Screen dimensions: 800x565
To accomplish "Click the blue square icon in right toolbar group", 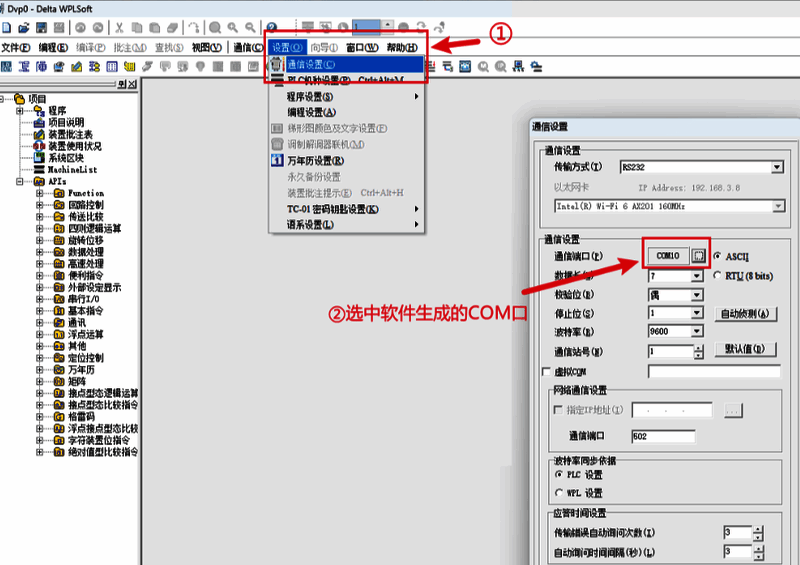I will pos(465,66).
